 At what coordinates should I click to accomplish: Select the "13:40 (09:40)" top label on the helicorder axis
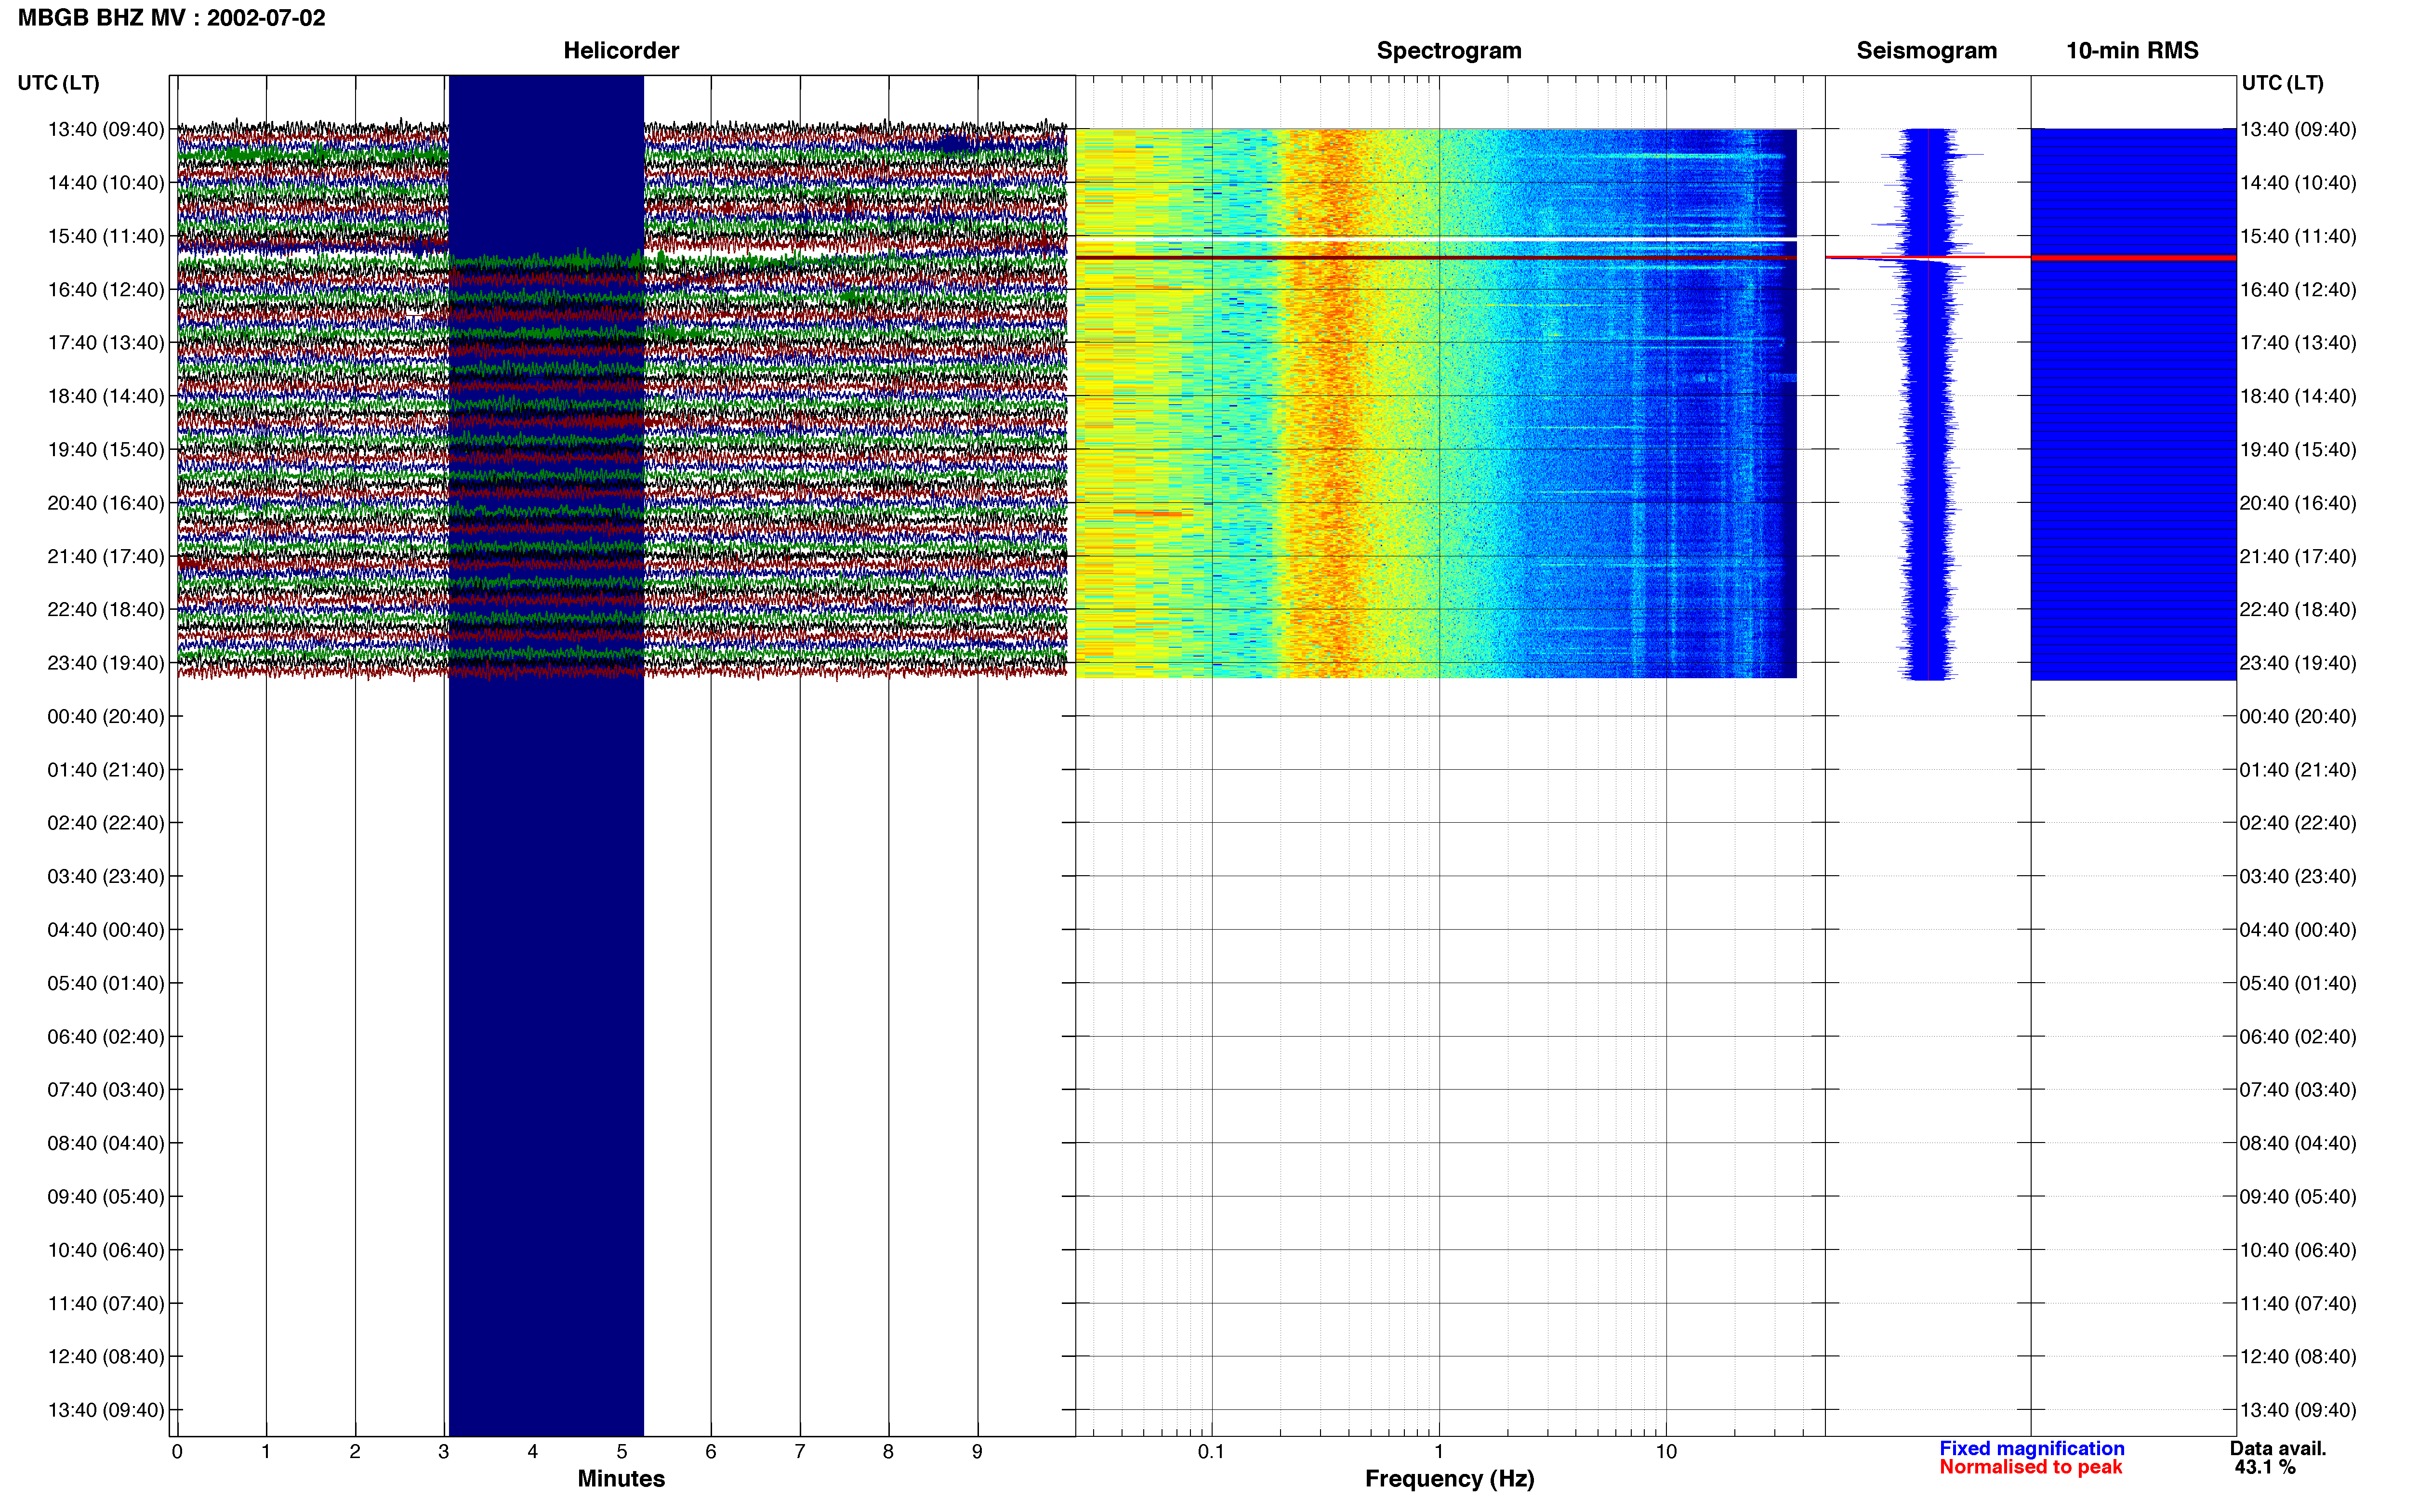(106, 129)
